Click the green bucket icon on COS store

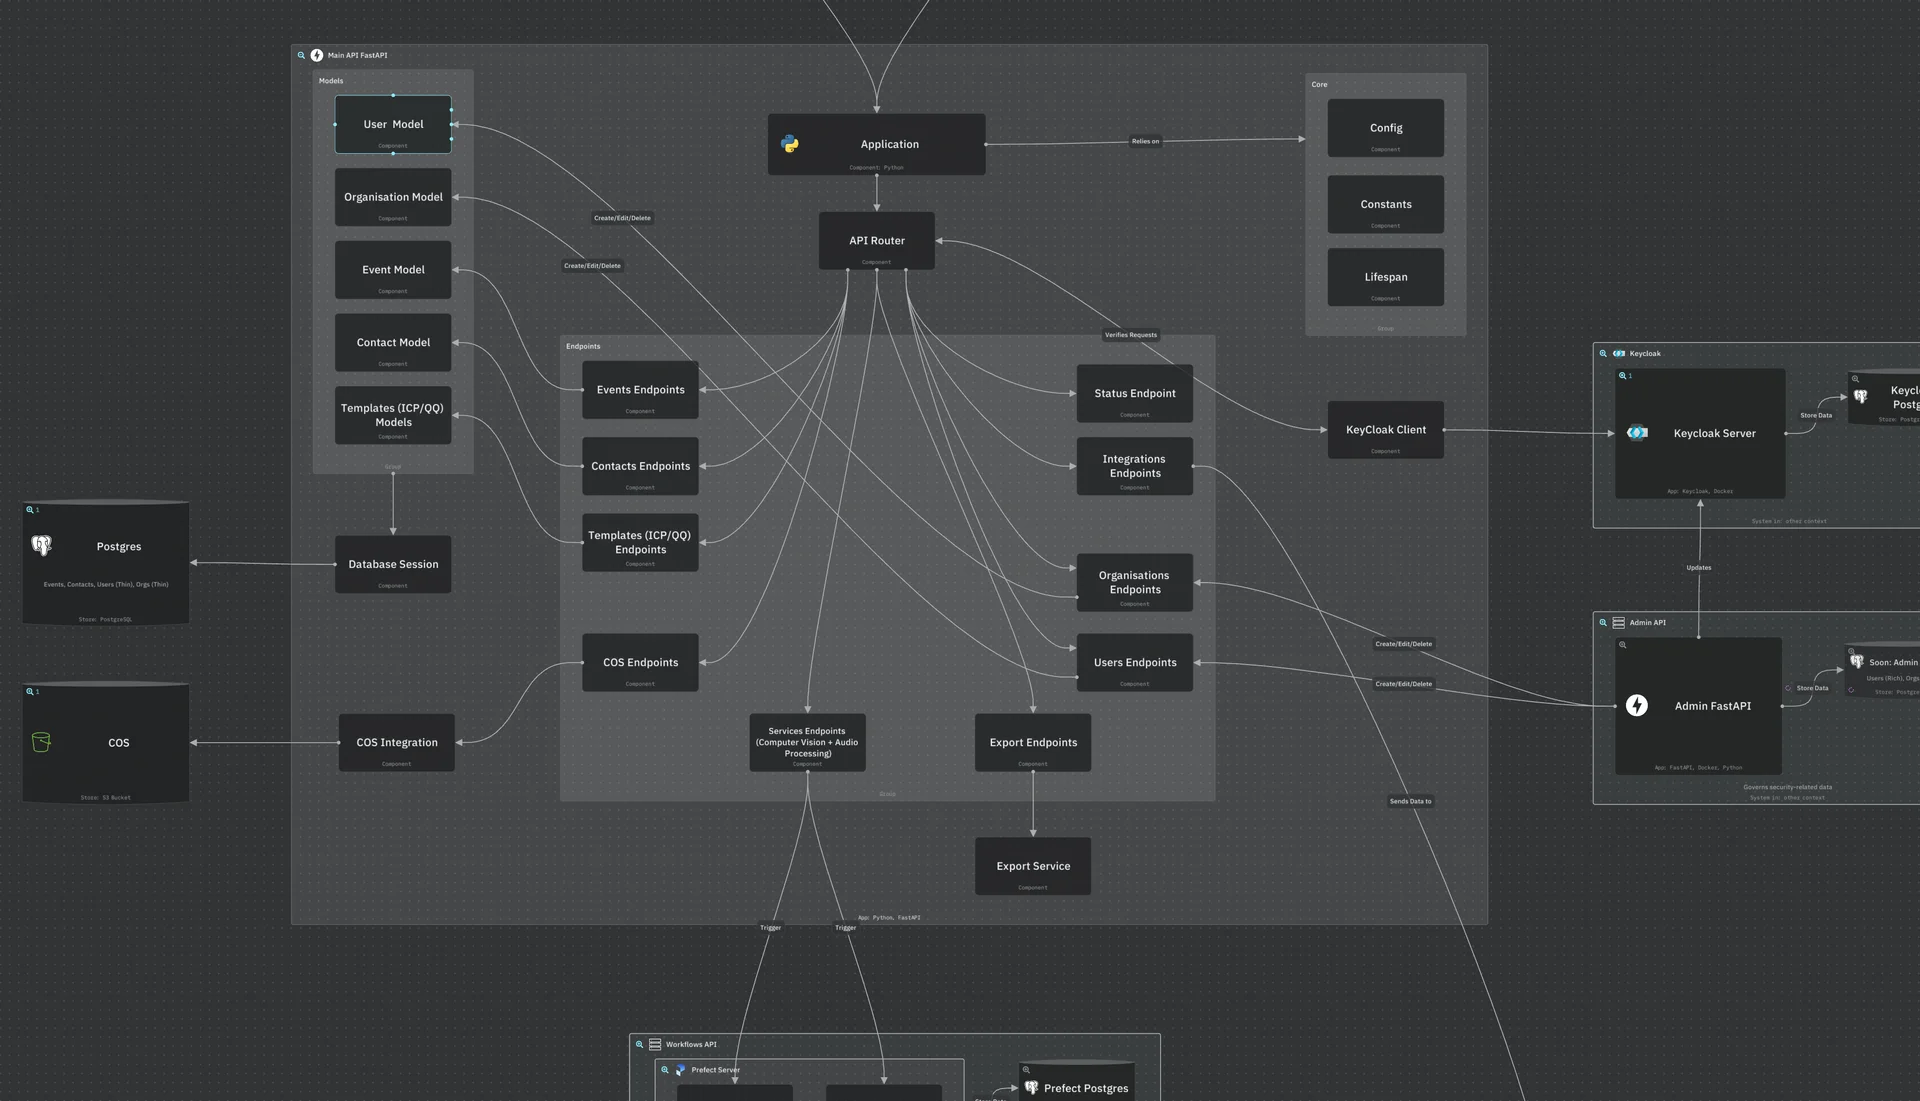[41, 742]
